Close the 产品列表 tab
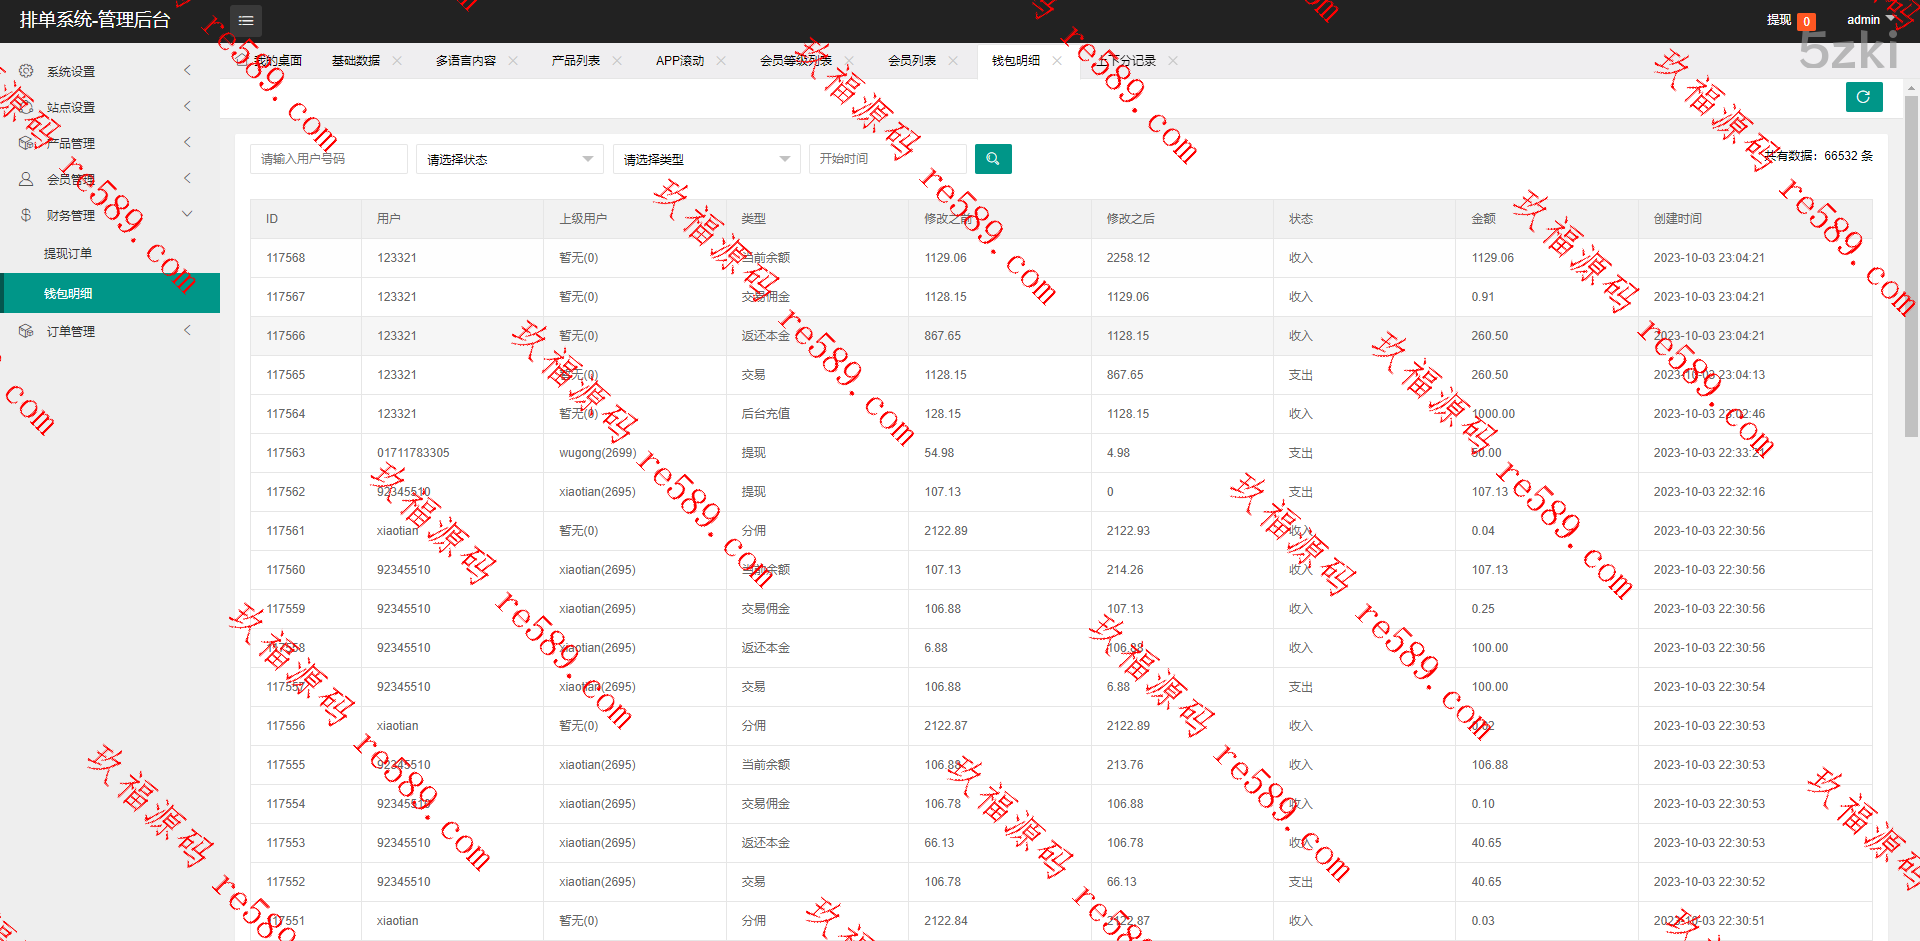The image size is (1920, 941). click(617, 61)
